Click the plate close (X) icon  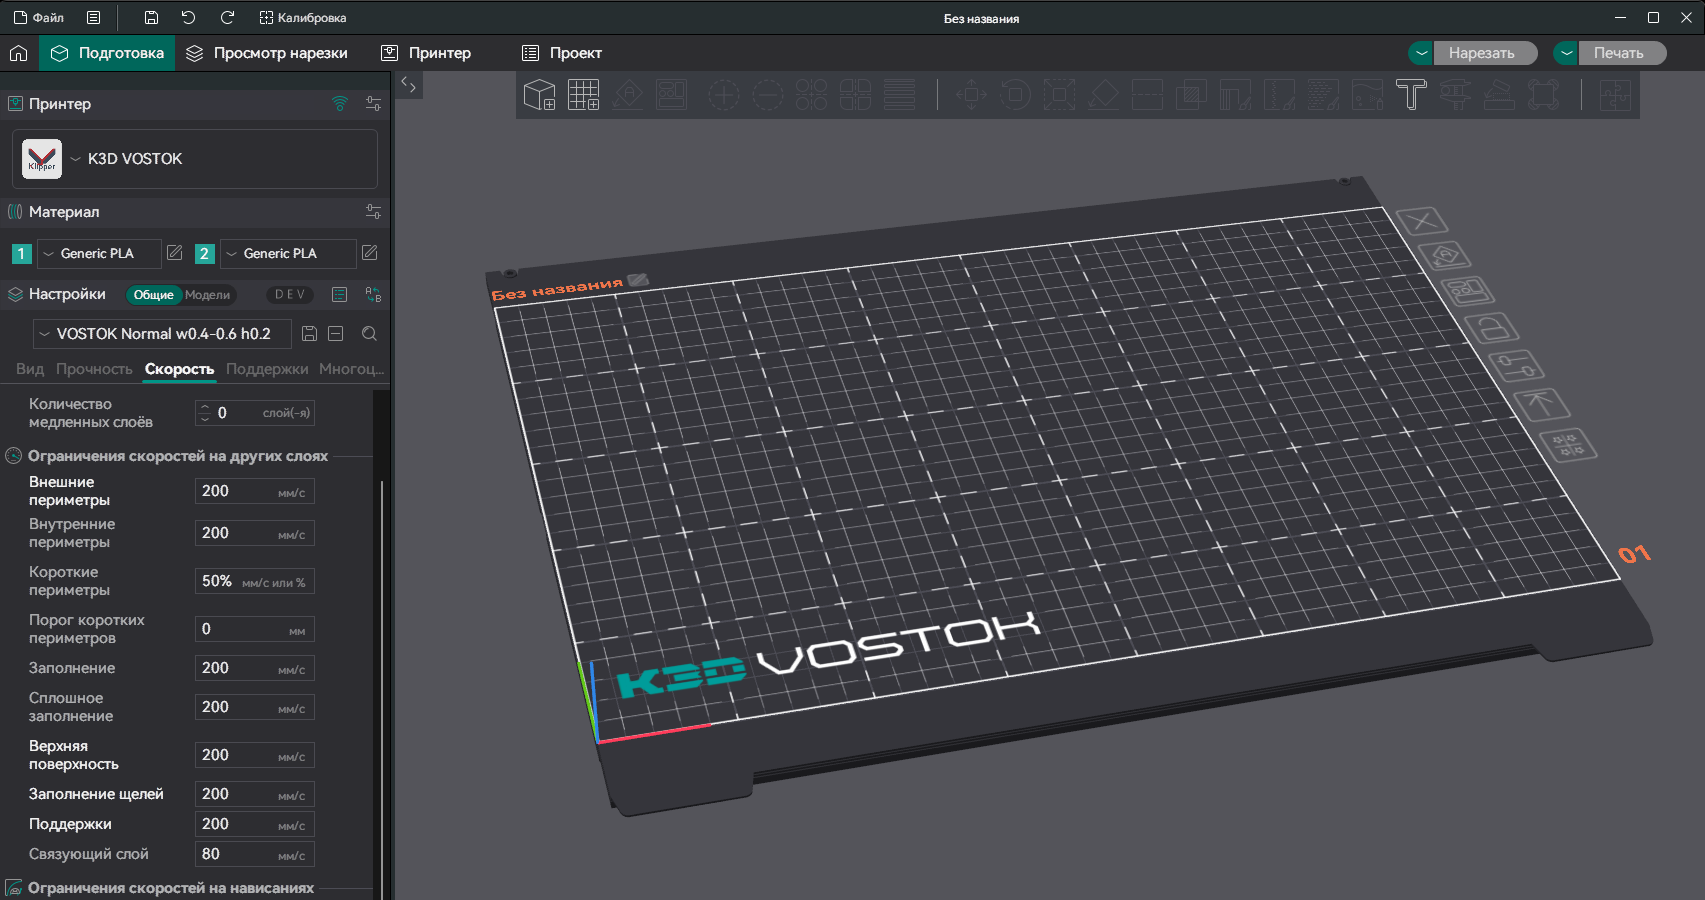(x=1421, y=221)
